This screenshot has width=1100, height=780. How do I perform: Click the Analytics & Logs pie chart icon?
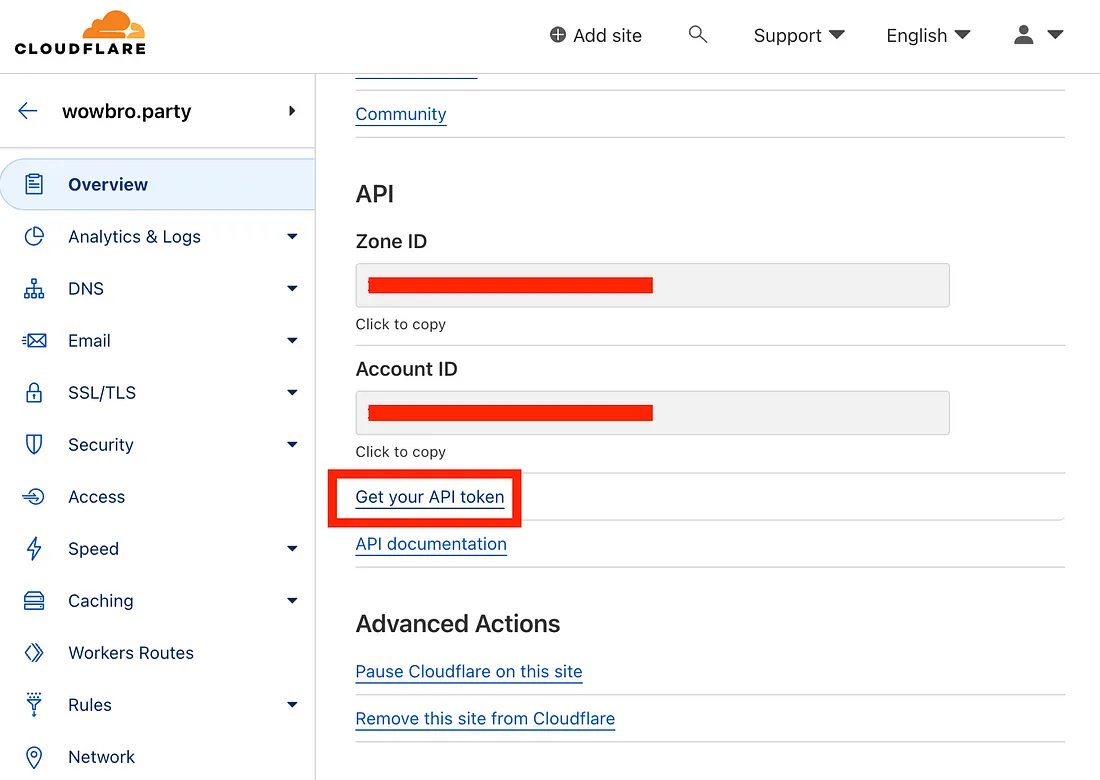[x=34, y=236]
